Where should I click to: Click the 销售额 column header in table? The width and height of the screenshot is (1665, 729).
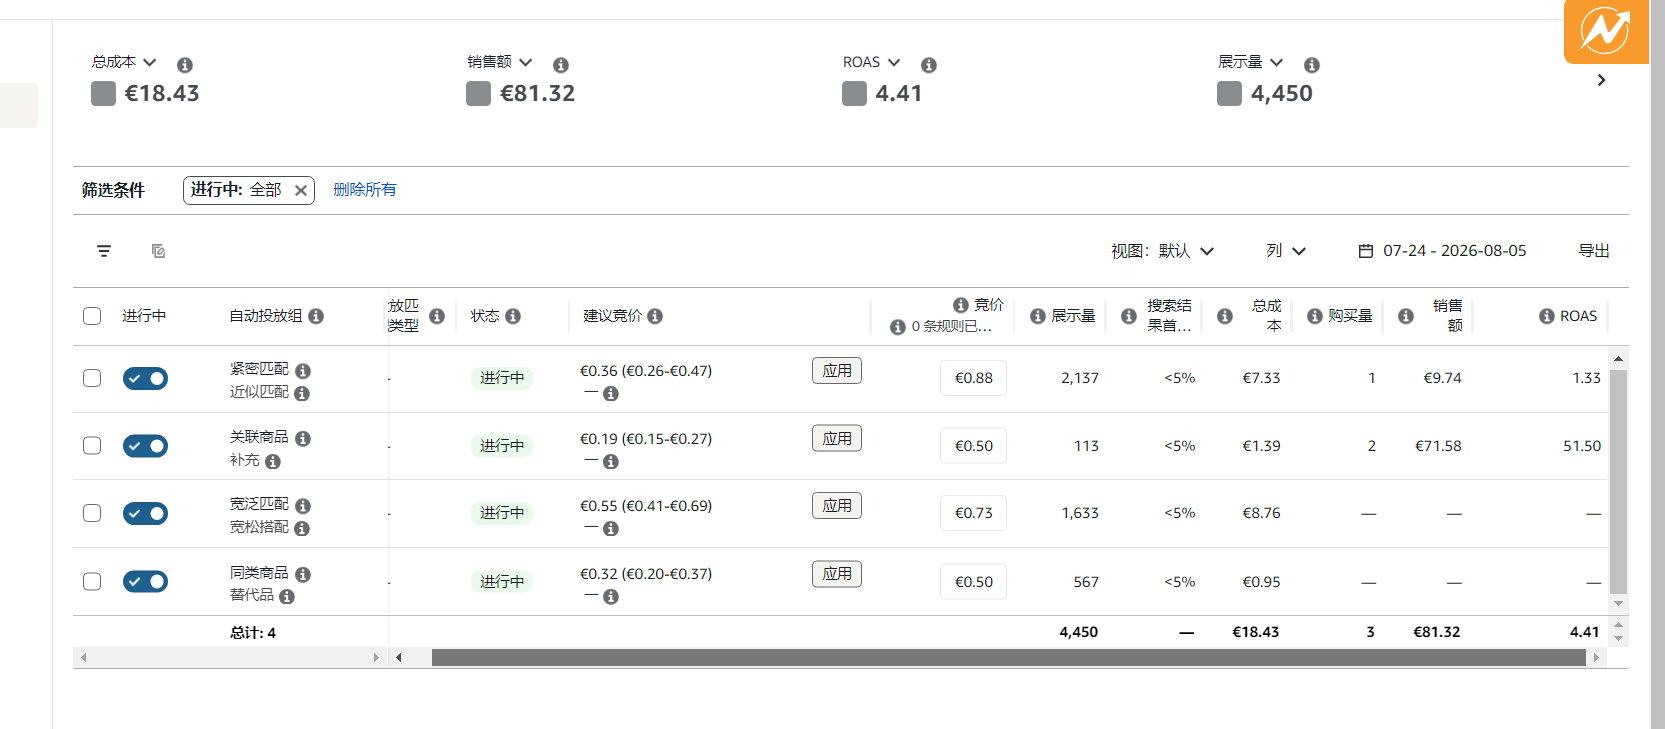[x=1447, y=316]
